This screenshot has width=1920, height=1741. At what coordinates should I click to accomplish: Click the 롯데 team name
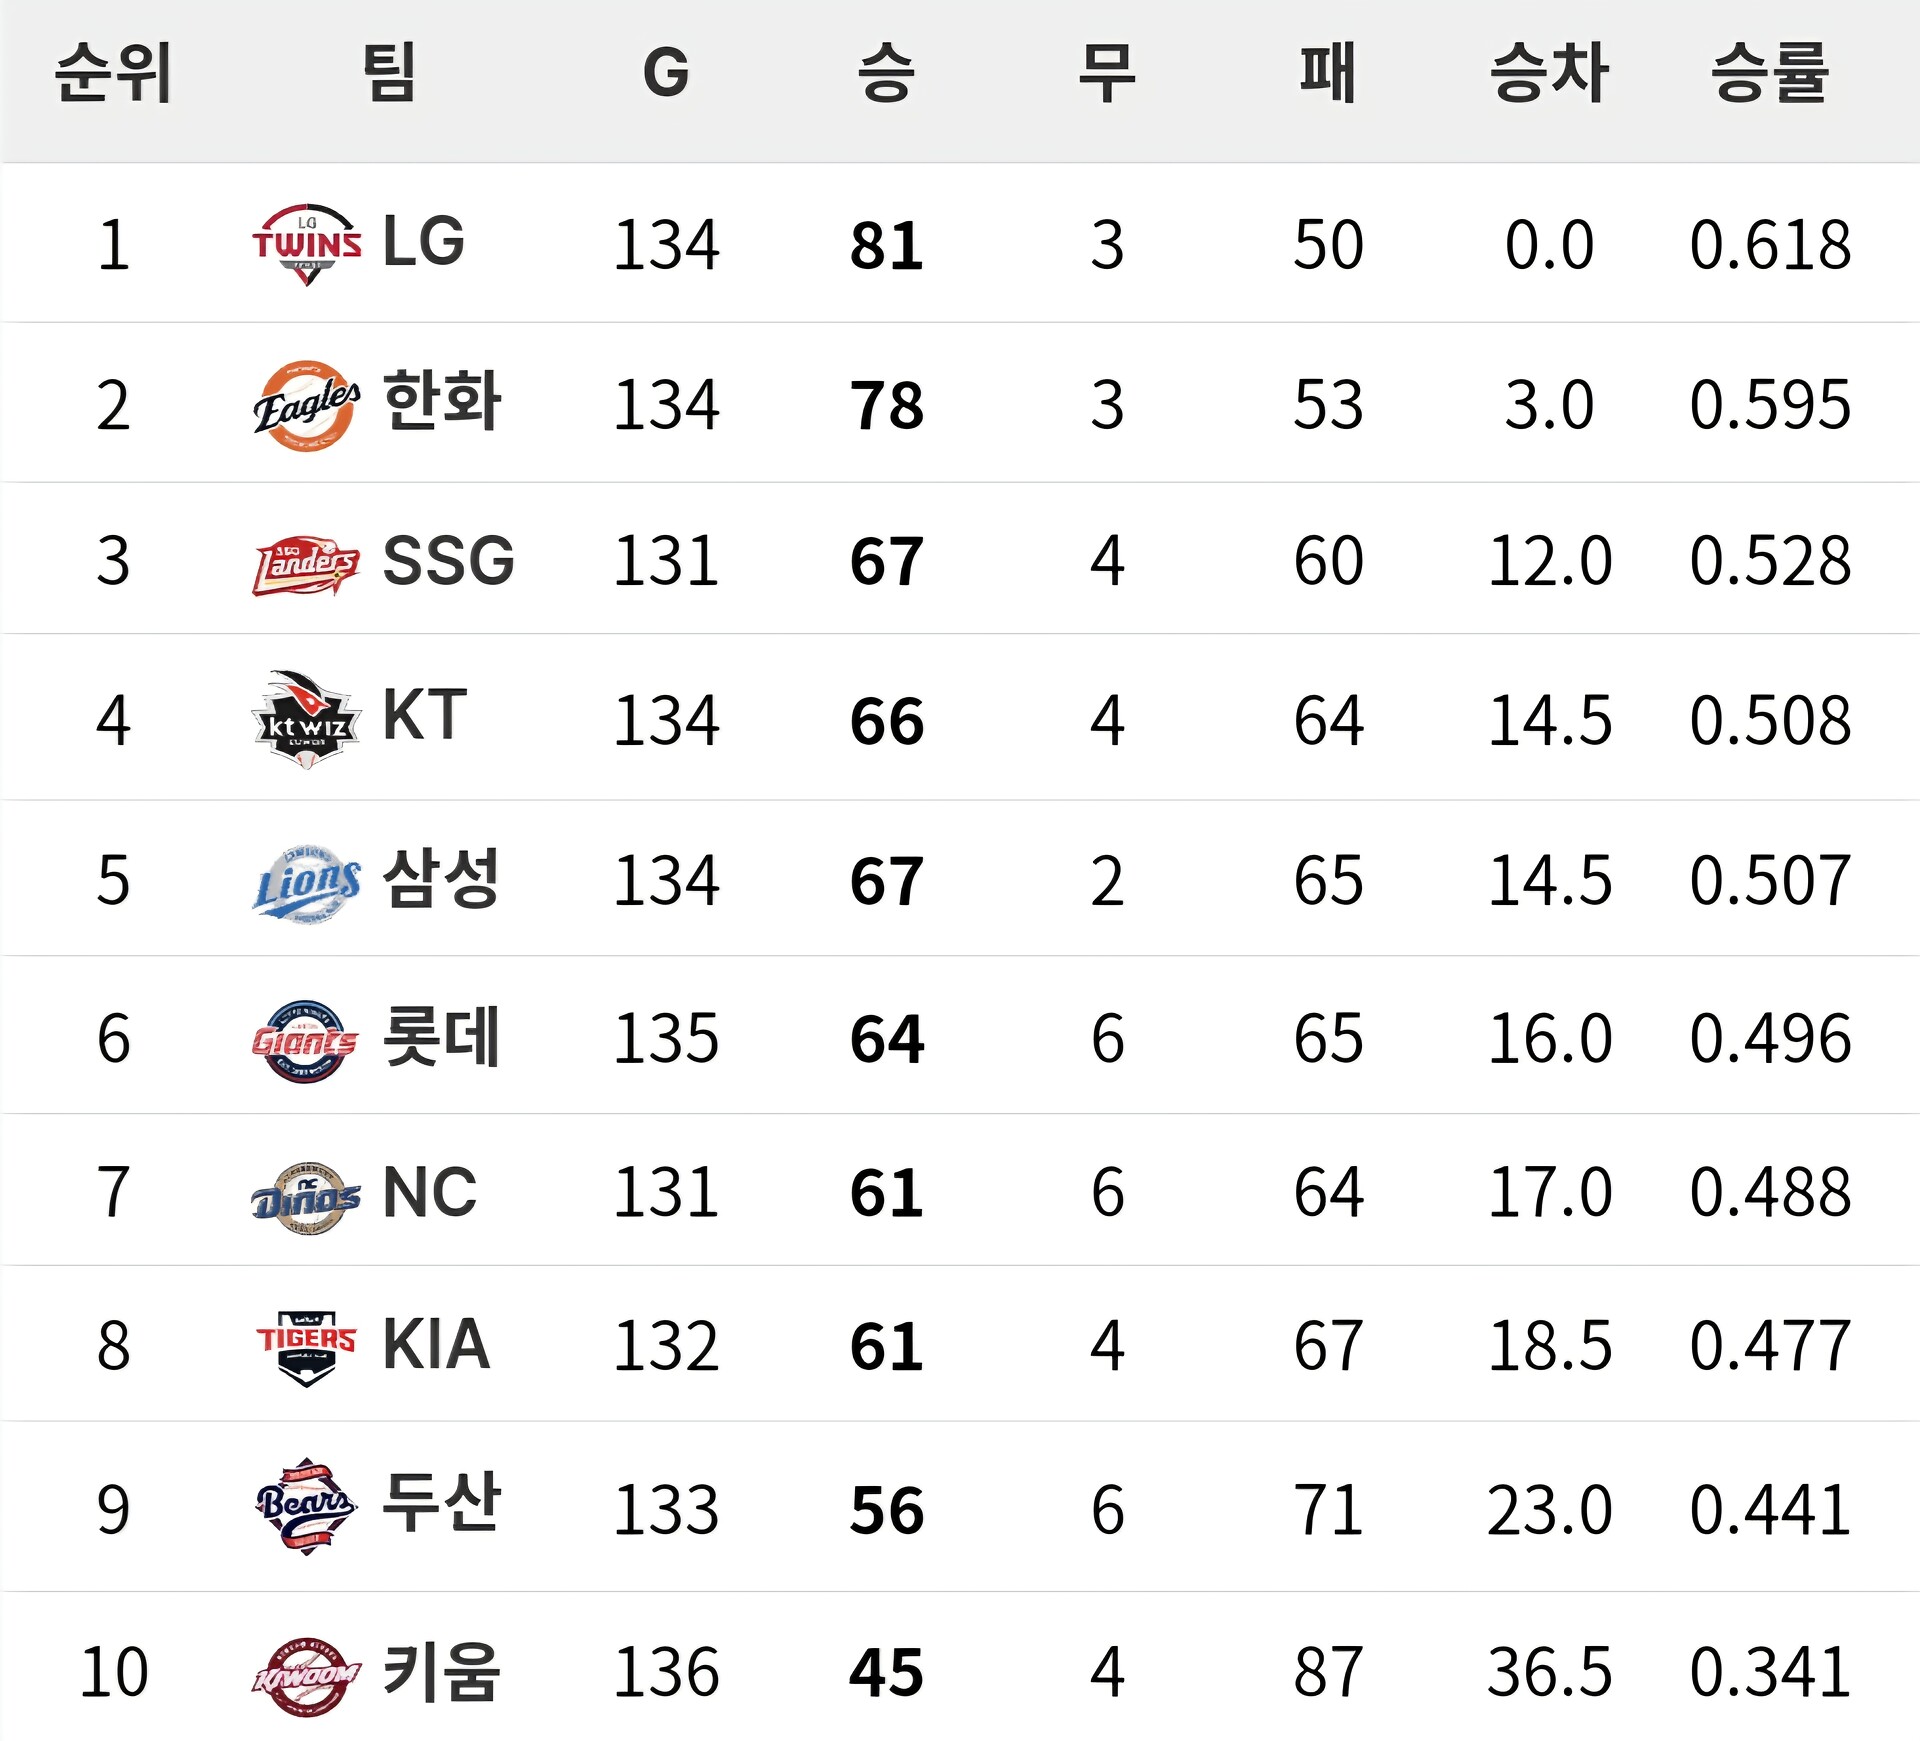click(441, 1037)
